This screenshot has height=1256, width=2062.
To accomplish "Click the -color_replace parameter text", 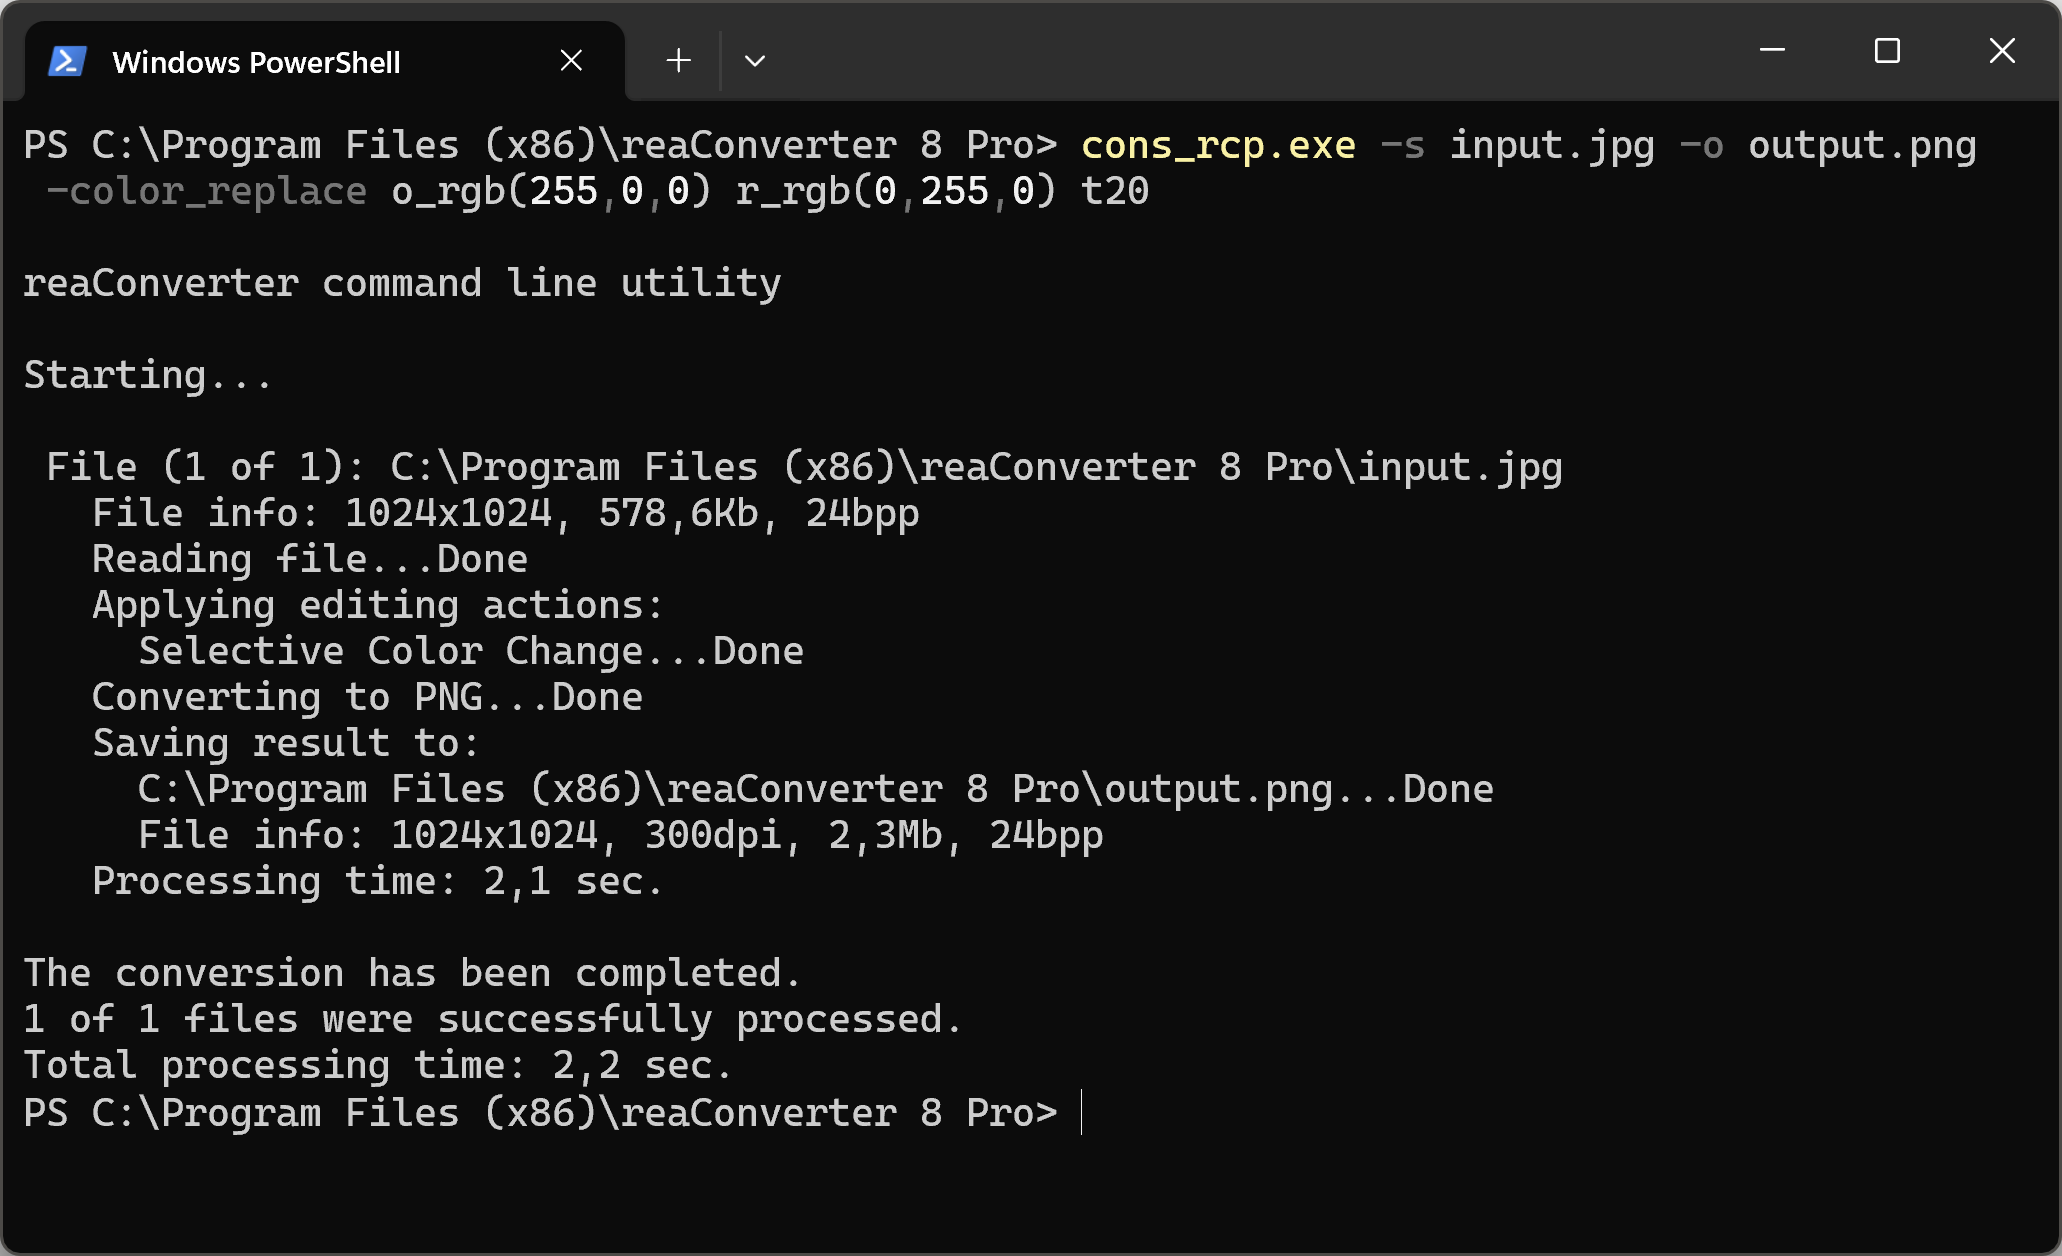I will pyautogui.click(x=207, y=192).
